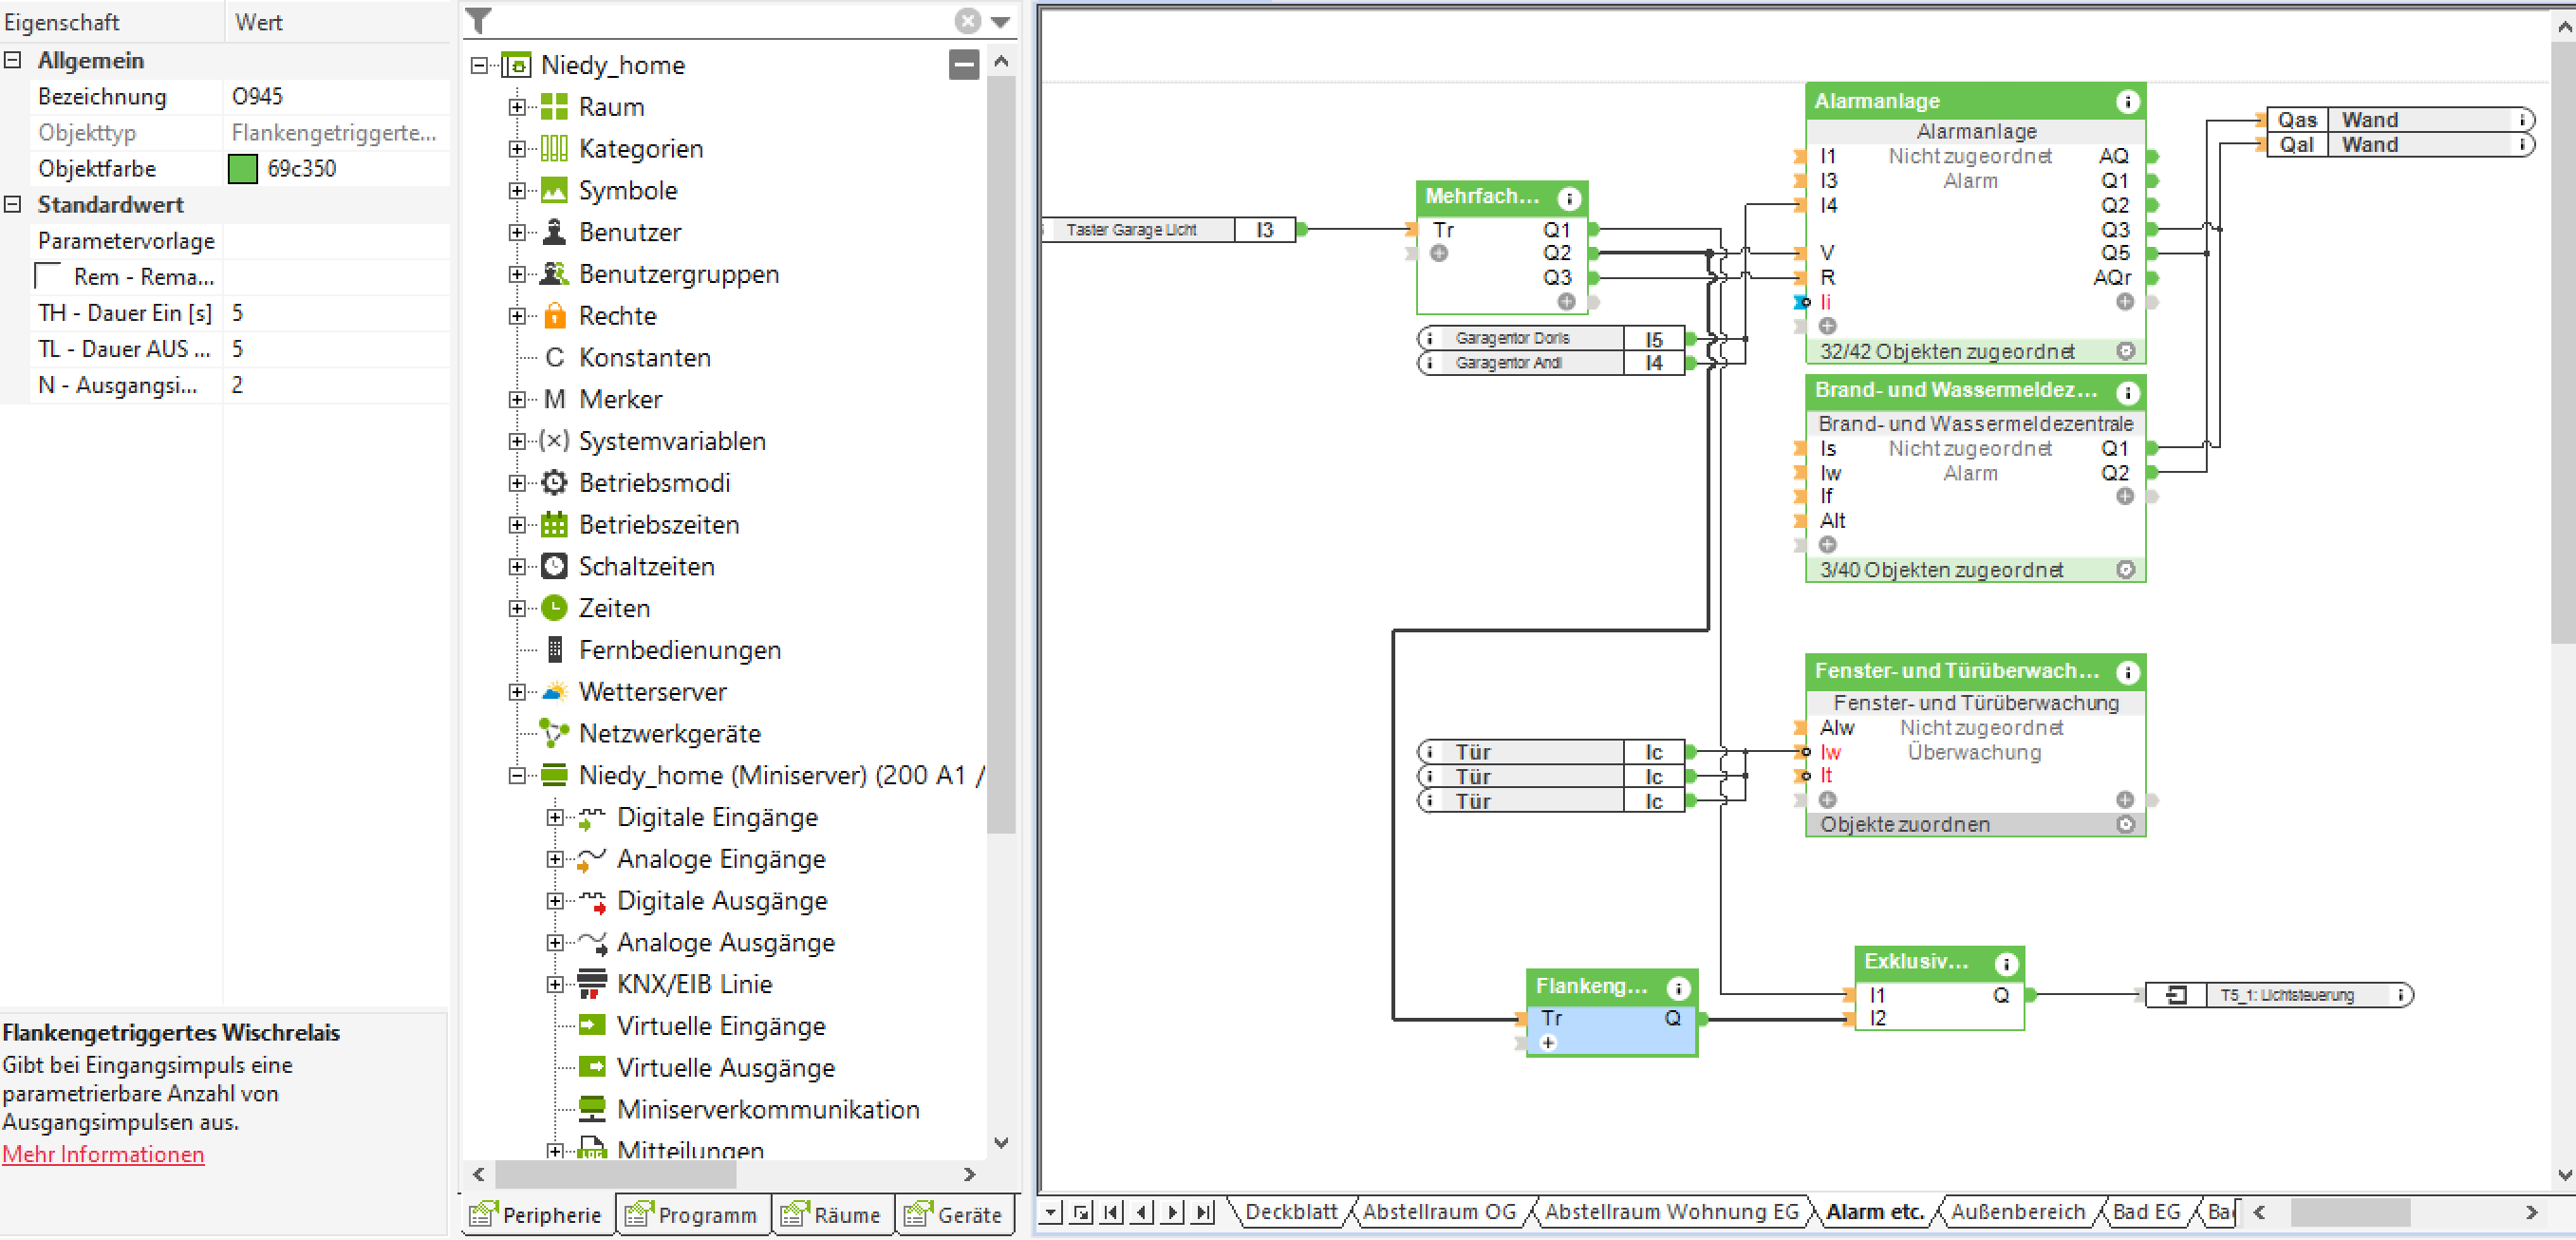The image size is (2576, 1240).
Task: Open the Mehr Informationen link
Action: [x=103, y=1154]
